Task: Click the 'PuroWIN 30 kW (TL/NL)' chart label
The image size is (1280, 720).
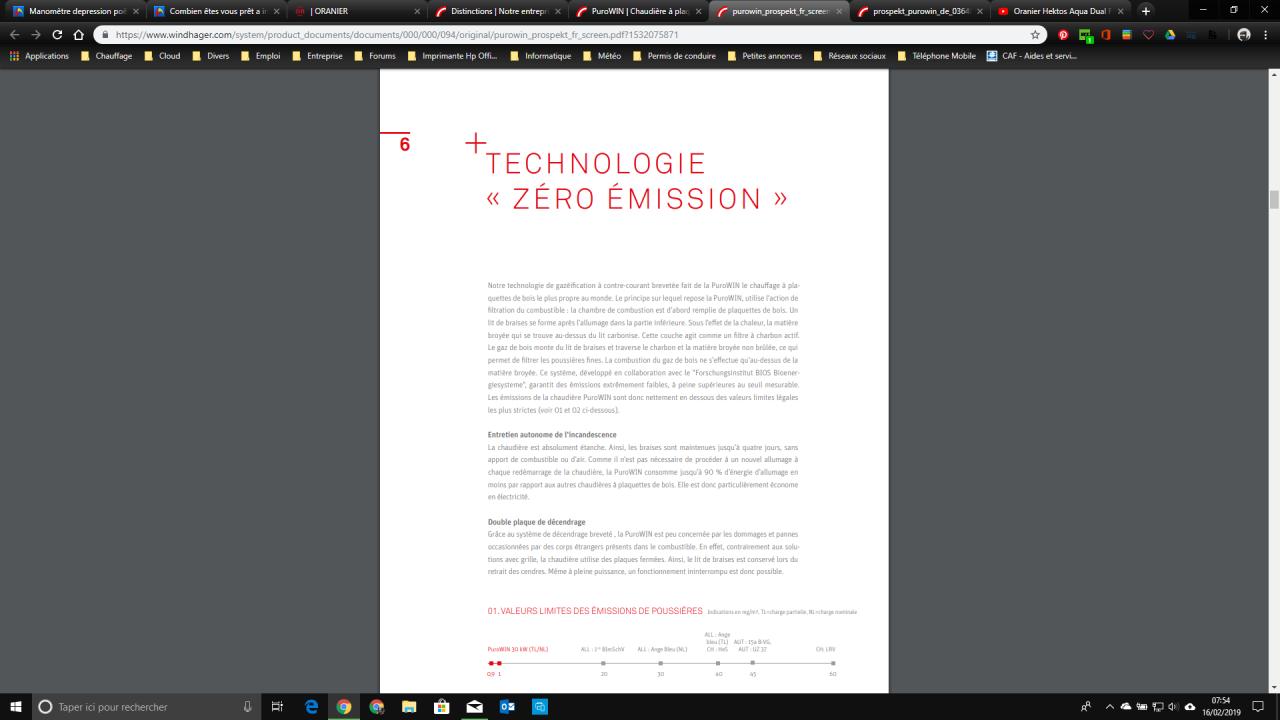Action: coord(518,649)
